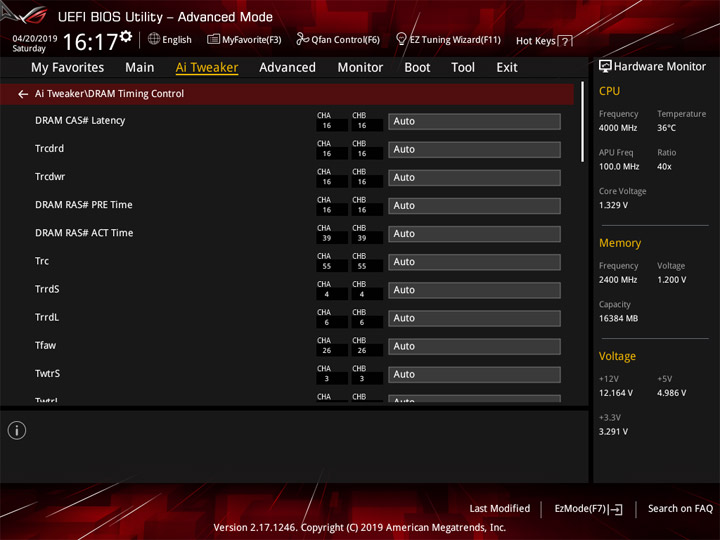Click the TrrdL setting label
720x540 pixels.
click(x=47, y=317)
